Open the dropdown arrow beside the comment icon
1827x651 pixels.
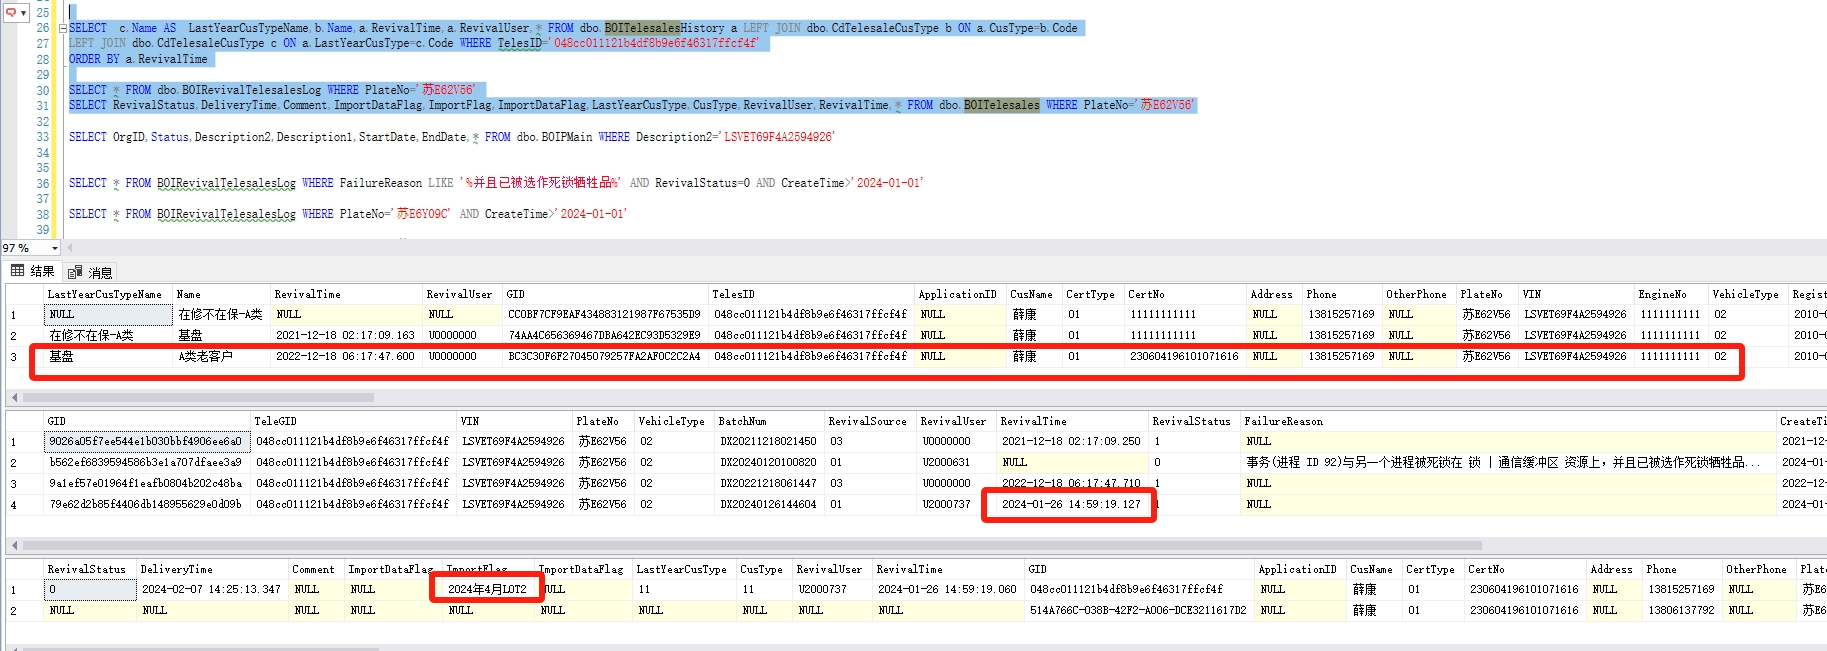click(24, 12)
